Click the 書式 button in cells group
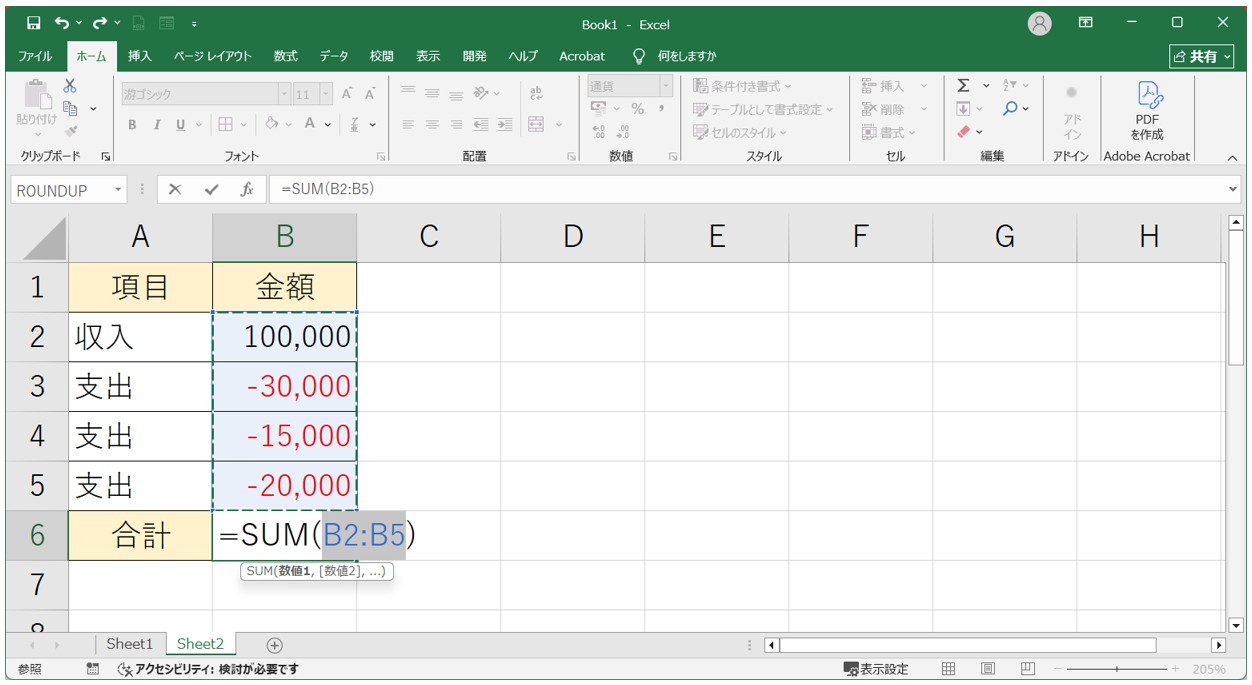 pyautogui.click(x=888, y=132)
